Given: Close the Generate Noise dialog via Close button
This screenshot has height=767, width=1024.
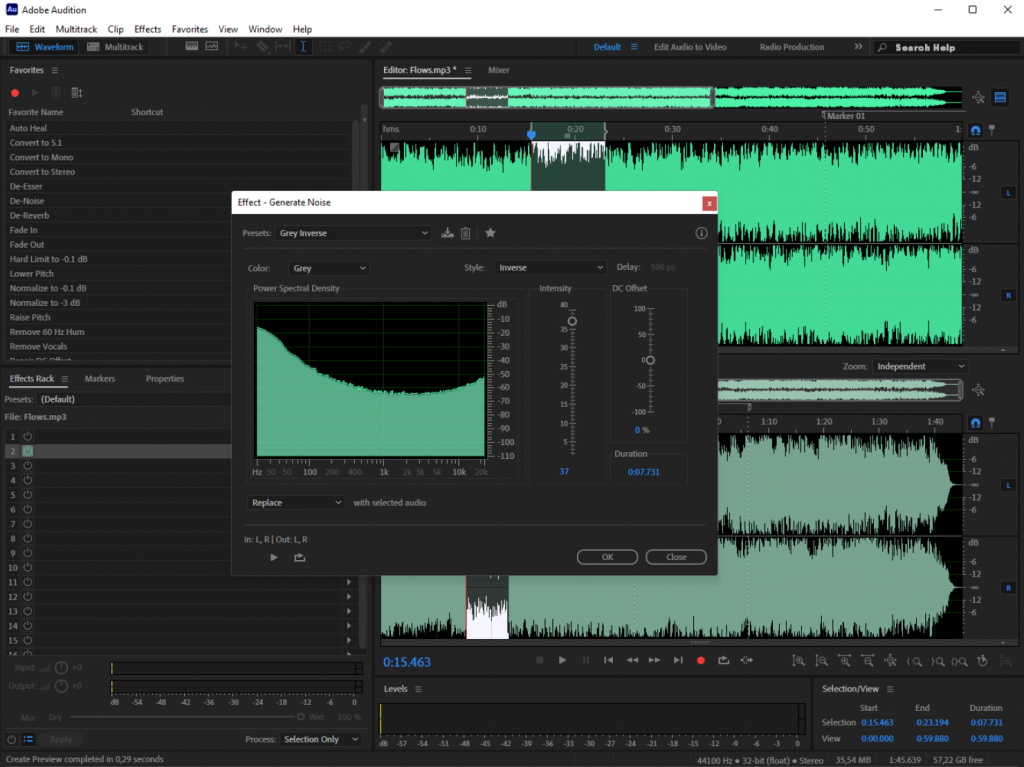Looking at the screenshot, I should coord(676,557).
